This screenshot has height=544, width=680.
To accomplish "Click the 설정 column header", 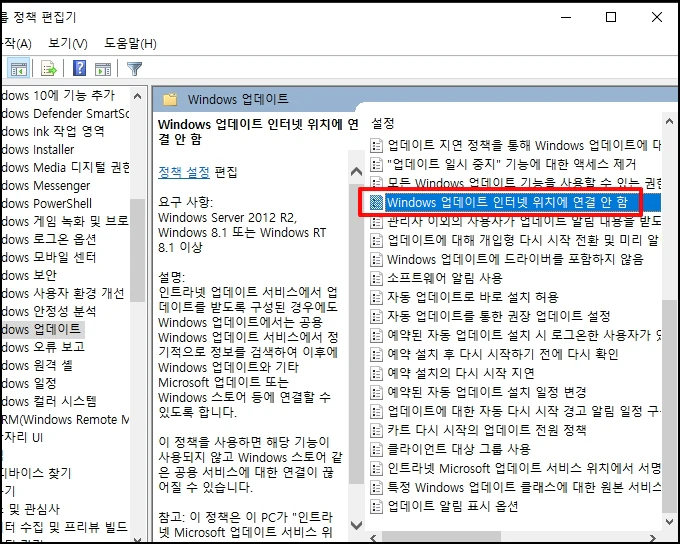I will (x=383, y=123).
